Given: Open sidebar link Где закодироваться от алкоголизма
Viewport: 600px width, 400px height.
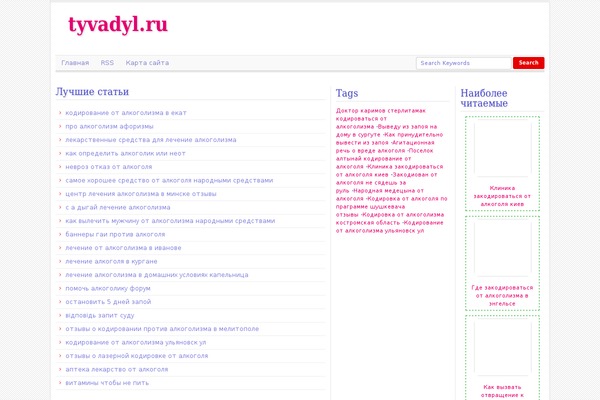Looking at the screenshot, I should [x=502, y=296].
